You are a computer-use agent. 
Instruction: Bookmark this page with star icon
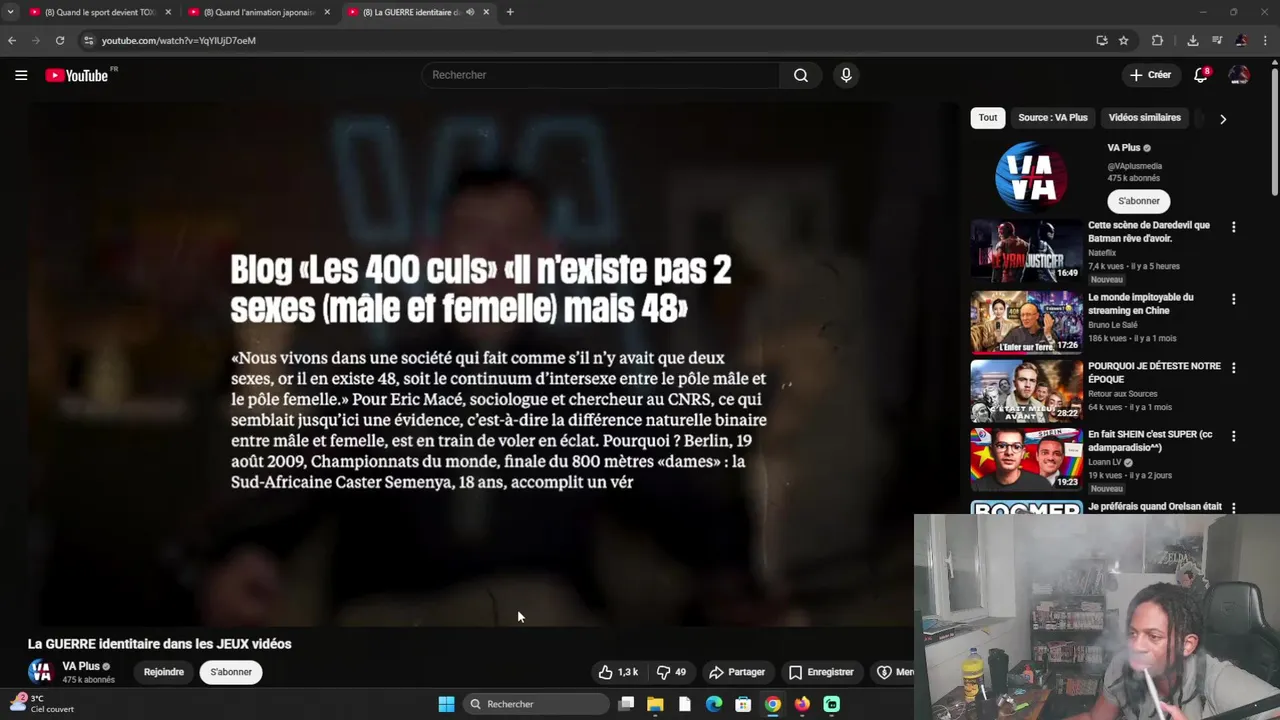click(1124, 40)
